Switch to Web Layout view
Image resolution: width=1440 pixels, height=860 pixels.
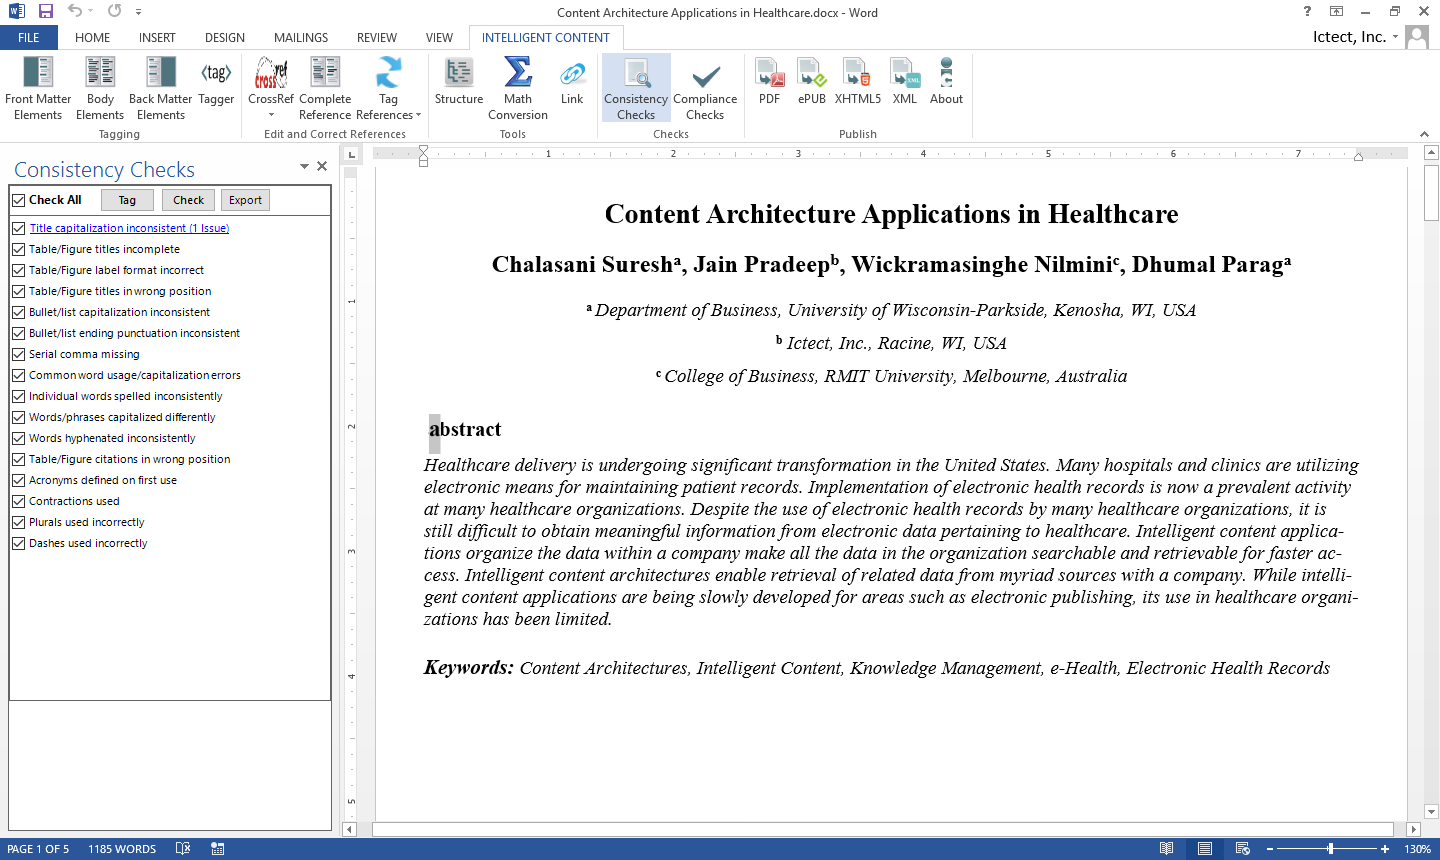click(1243, 849)
